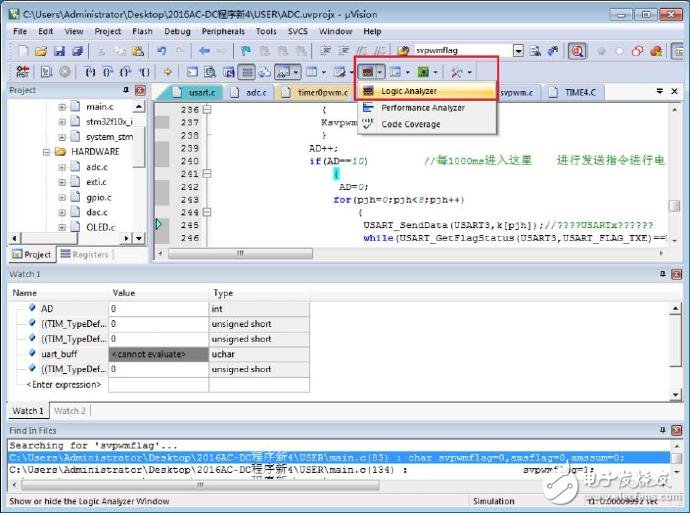690x513 pixels.
Task: Open the svpwmflag search combo dropdown
Action: pyautogui.click(x=518, y=51)
